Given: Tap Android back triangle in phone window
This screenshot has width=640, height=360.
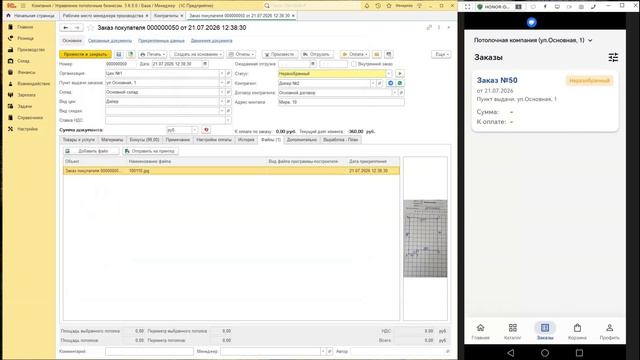Looking at the screenshot, I should [511, 352].
